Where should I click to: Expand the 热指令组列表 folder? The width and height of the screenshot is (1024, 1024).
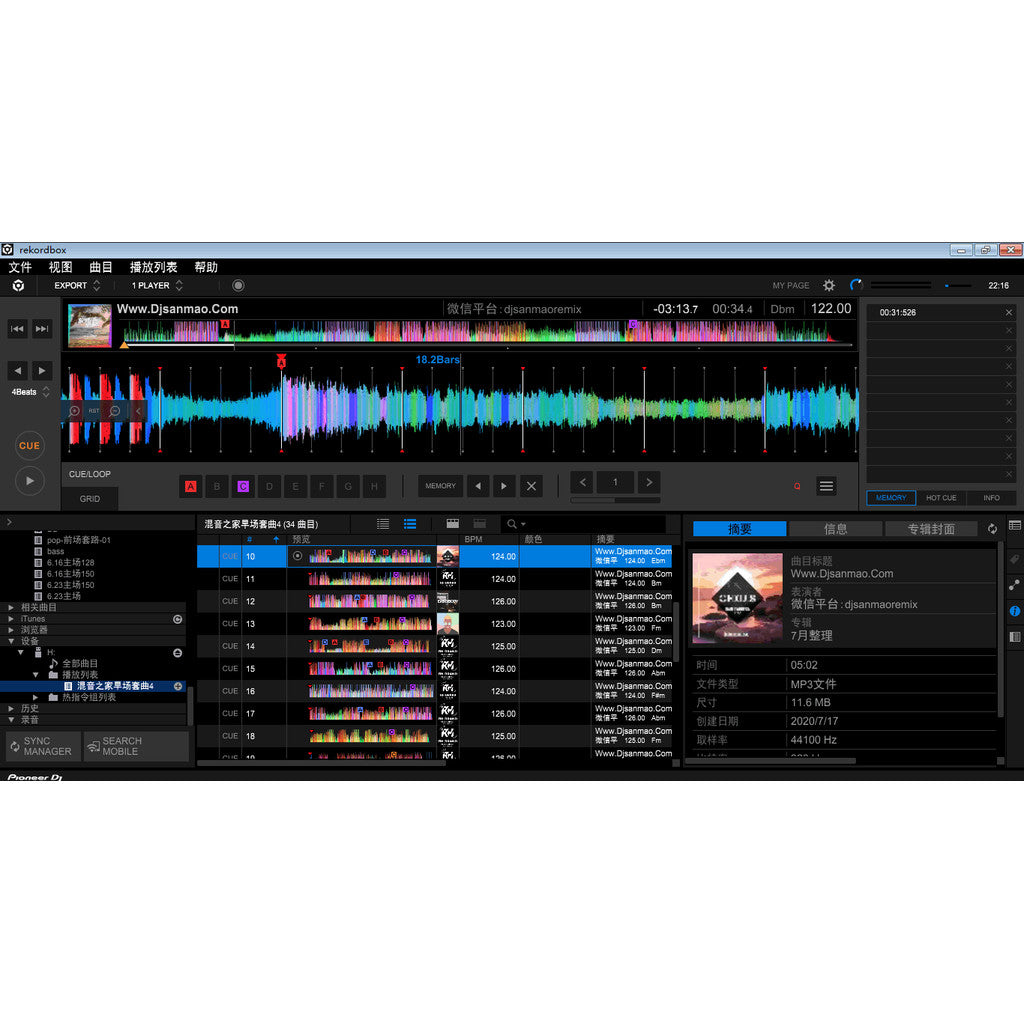coord(35,697)
